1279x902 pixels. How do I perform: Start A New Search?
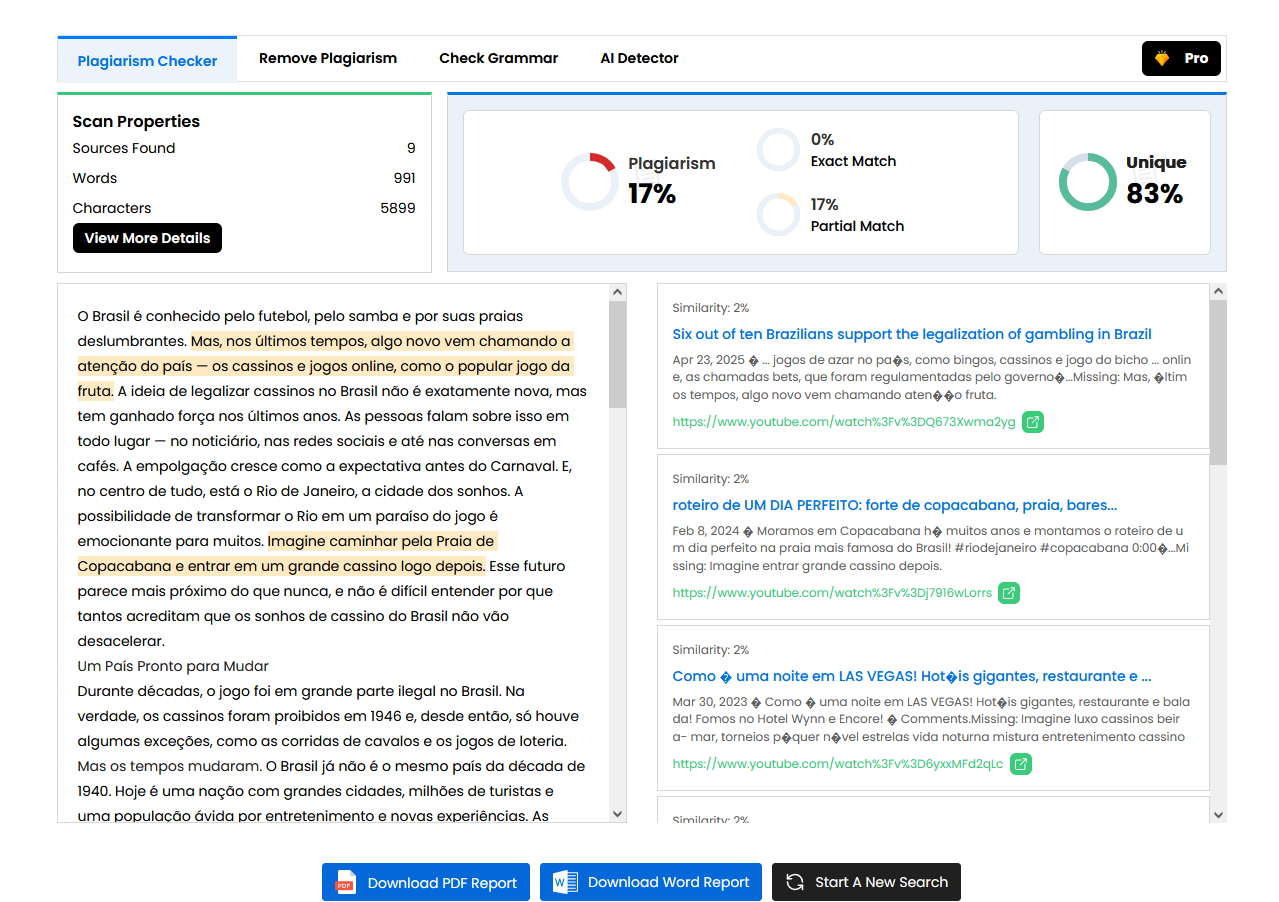(x=866, y=882)
